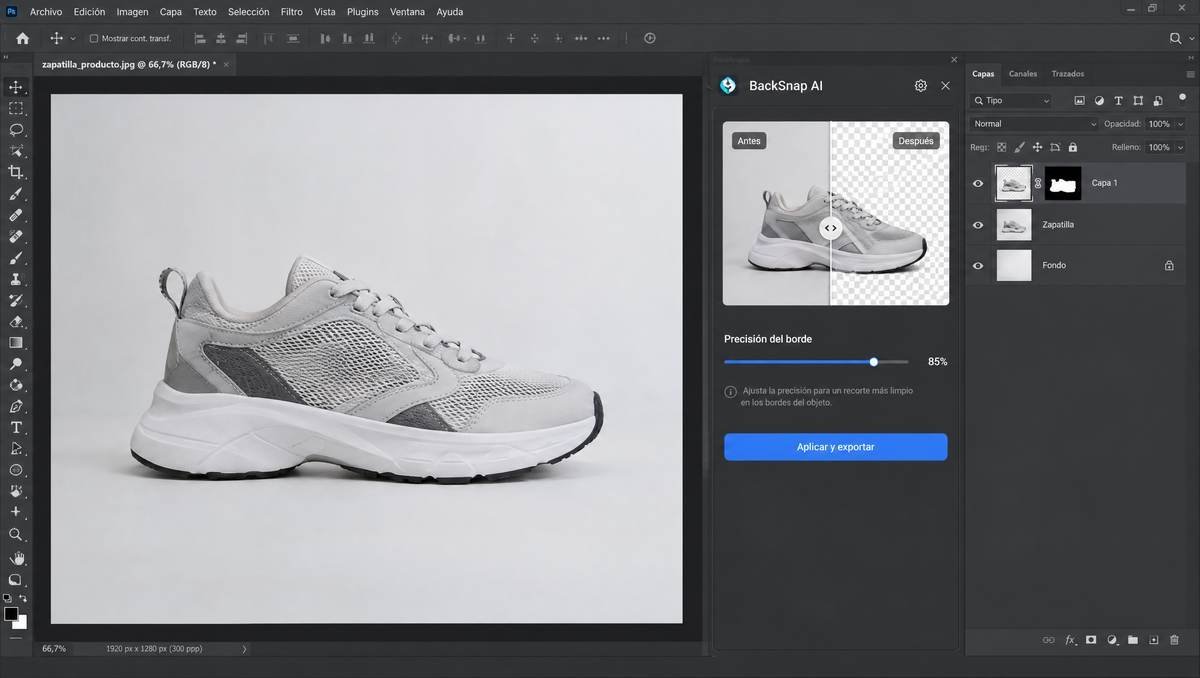Close the BackSnap AI panel
Viewport: 1200px width, 678px height.
946,86
